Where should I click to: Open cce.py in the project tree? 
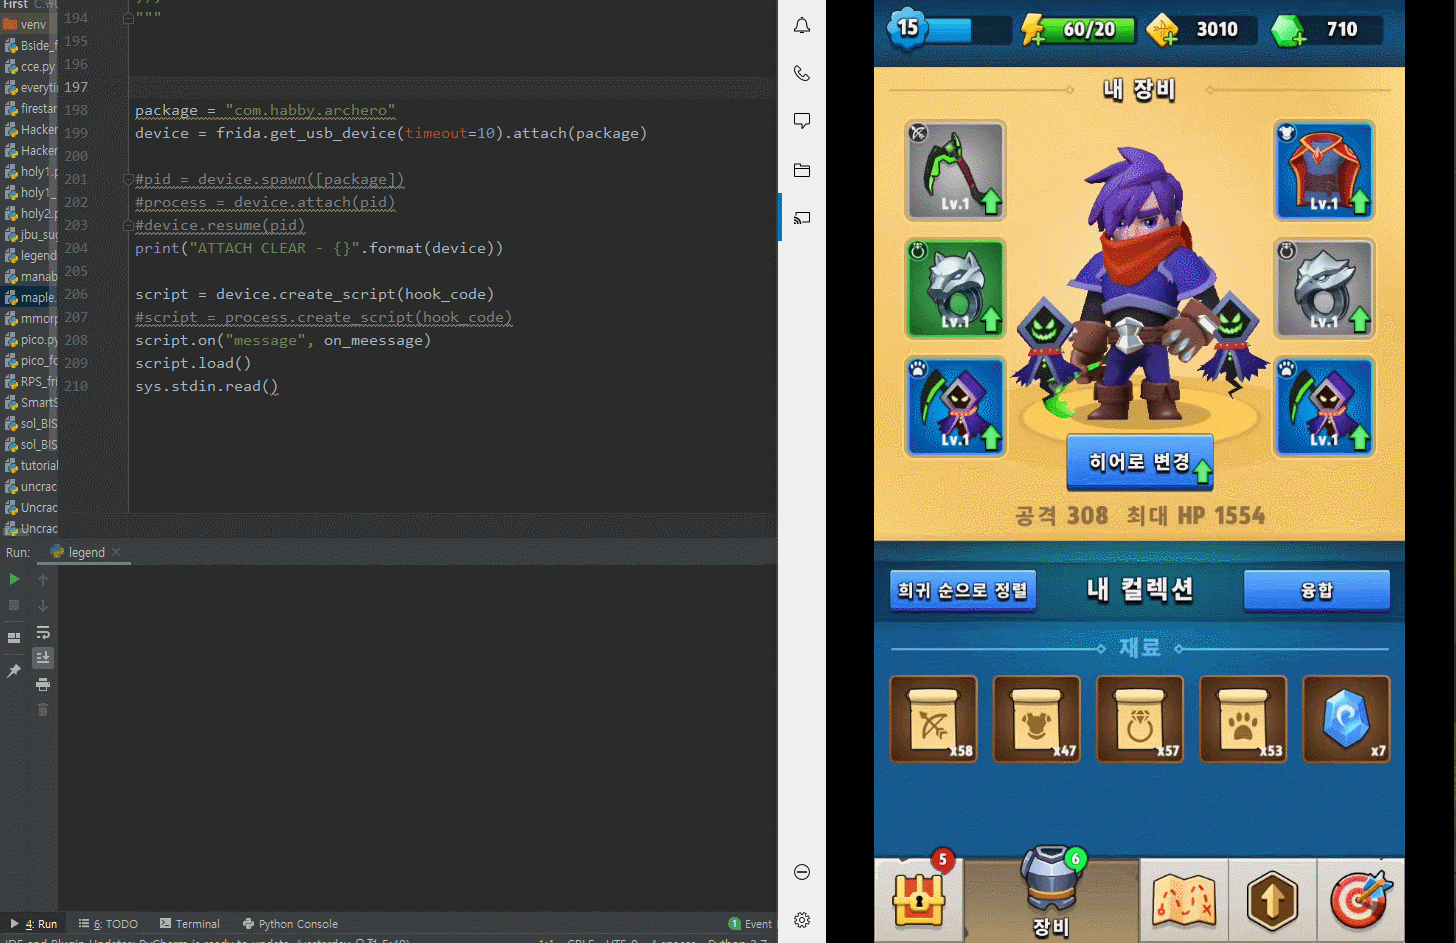click(30, 66)
